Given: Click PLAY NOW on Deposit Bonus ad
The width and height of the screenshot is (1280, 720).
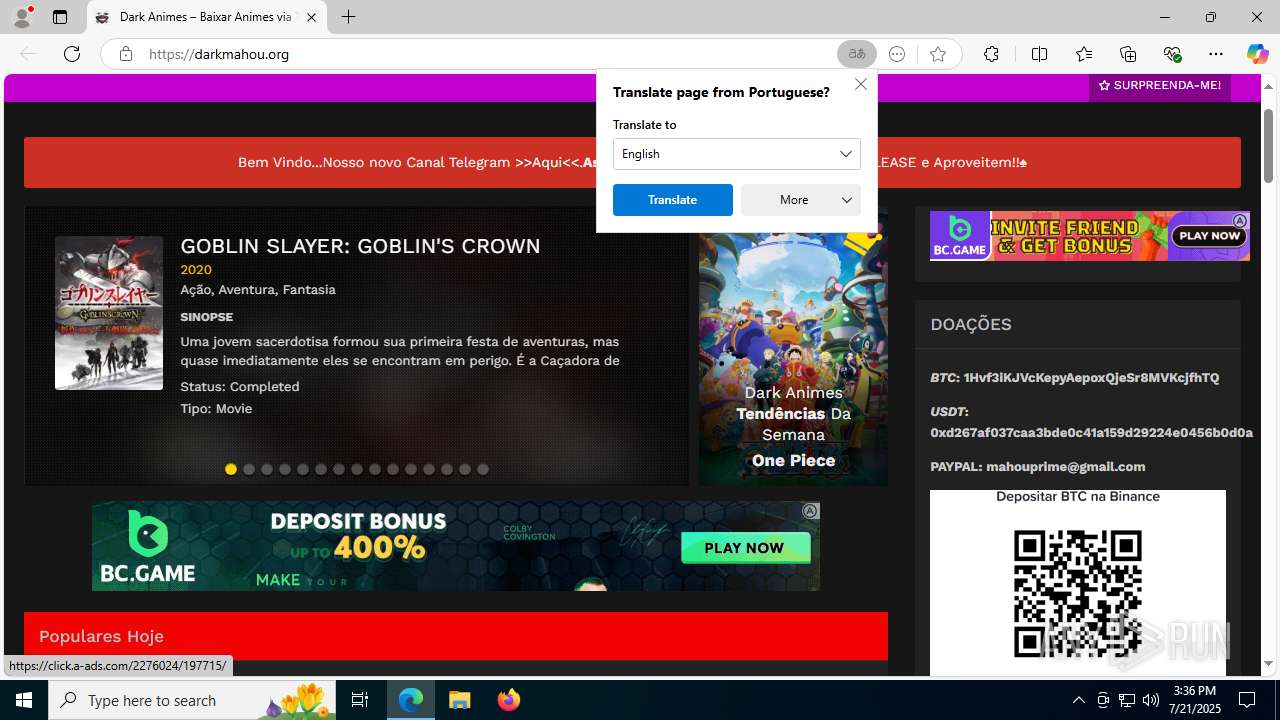Looking at the screenshot, I should coord(744,548).
